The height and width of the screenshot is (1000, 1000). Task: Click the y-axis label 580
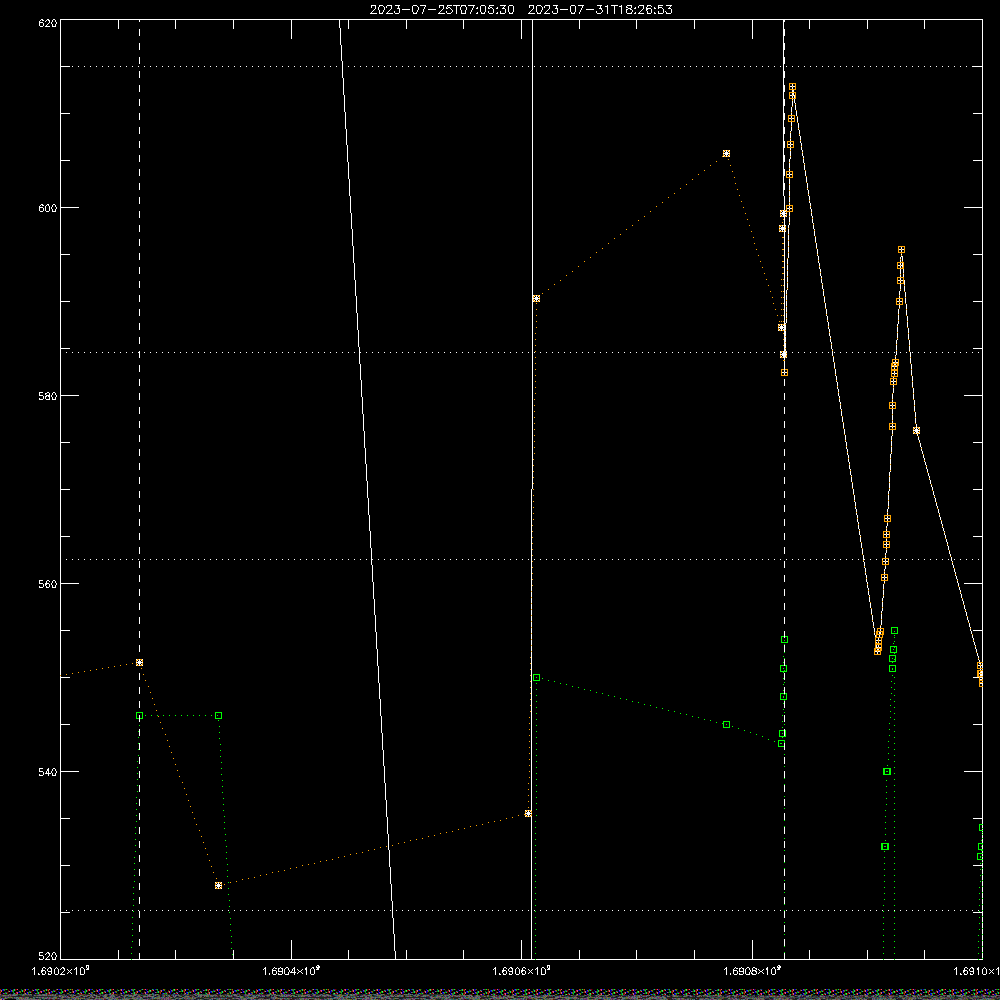[48, 395]
